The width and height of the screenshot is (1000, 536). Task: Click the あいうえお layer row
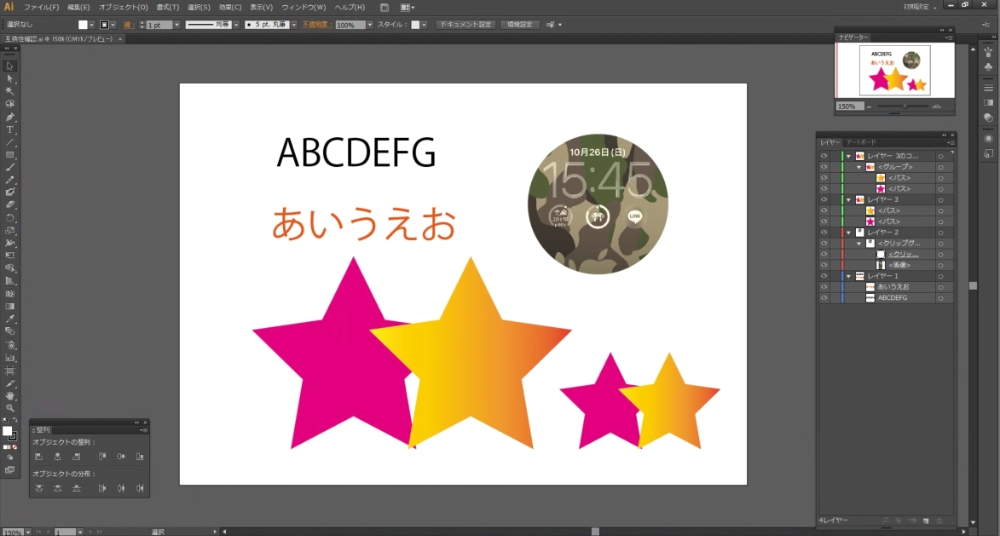point(895,287)
